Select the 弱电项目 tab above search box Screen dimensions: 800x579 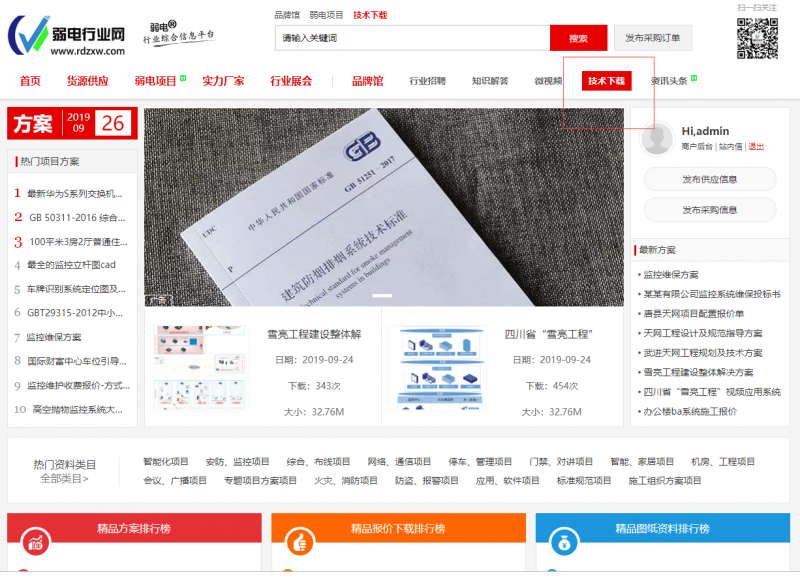326,15
